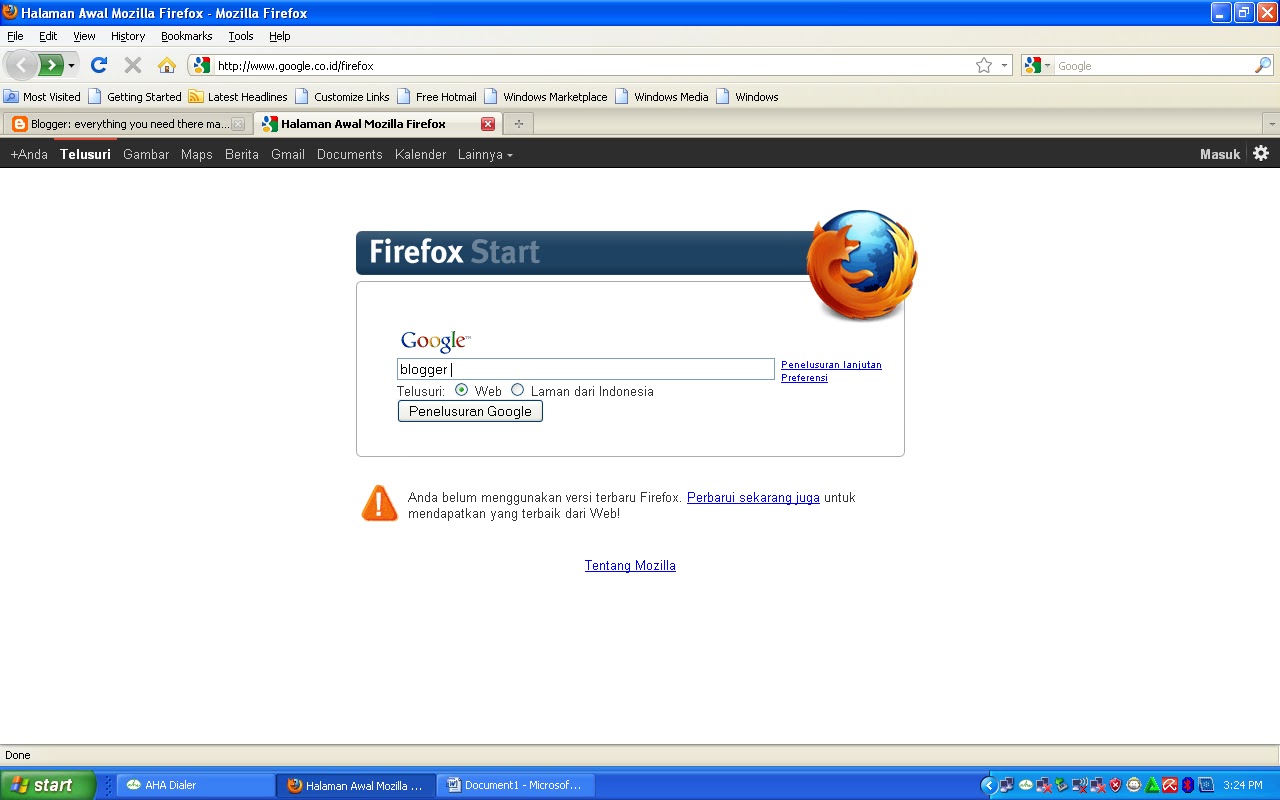Image resolution: width=1280 pixels, height=800 pixels.
Task: Open the Tentang Mozilla link
Action: (630, 565)
